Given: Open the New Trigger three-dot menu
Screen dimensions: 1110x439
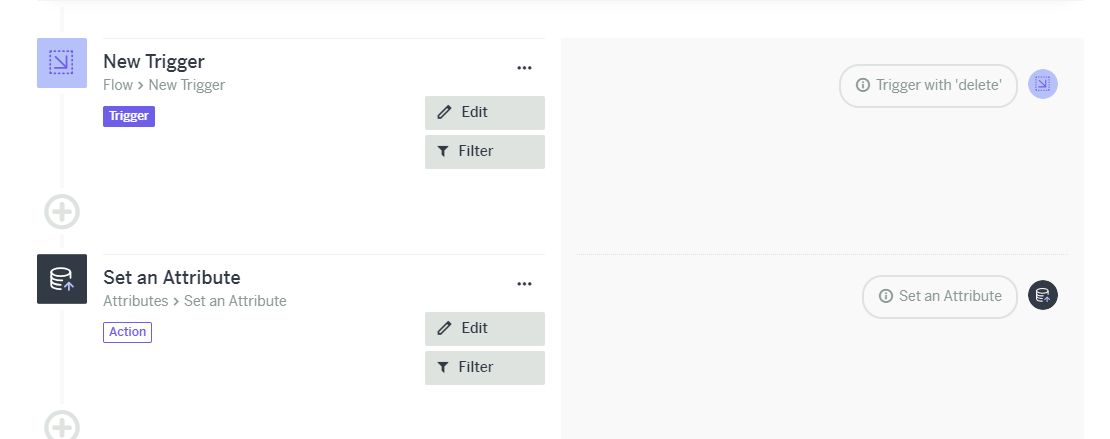Looking at the screenshot, I should click(x=524, y=68).
